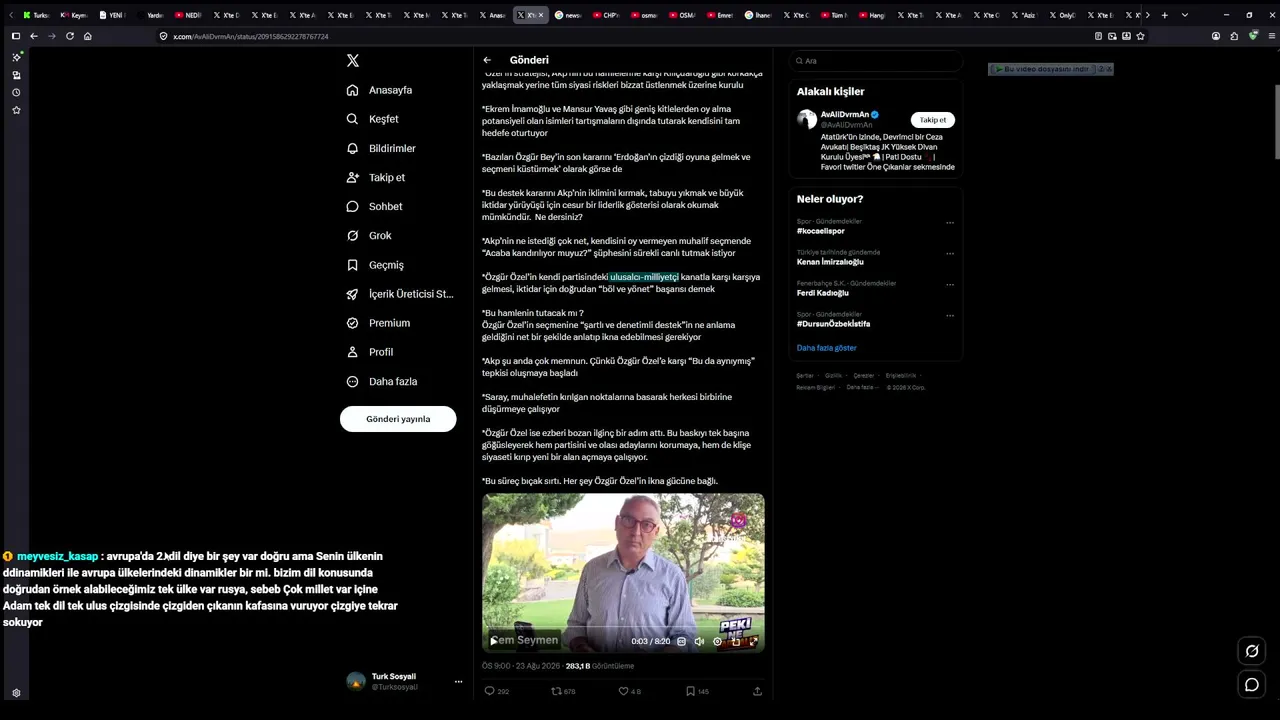Go back in browser history

coord(34,36)
